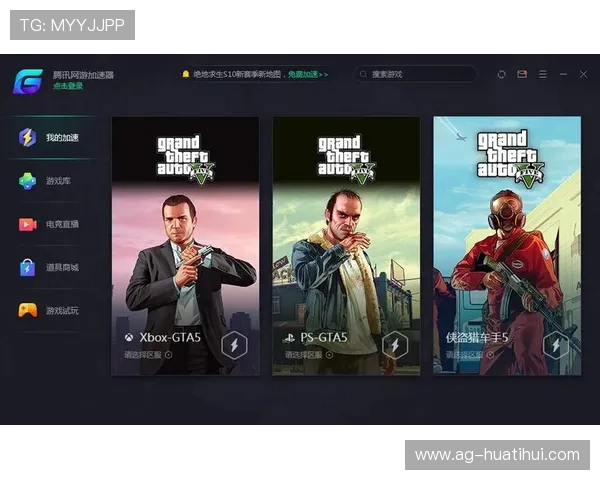Click the 免费加速 link in announcement

(x=307, y=74)
